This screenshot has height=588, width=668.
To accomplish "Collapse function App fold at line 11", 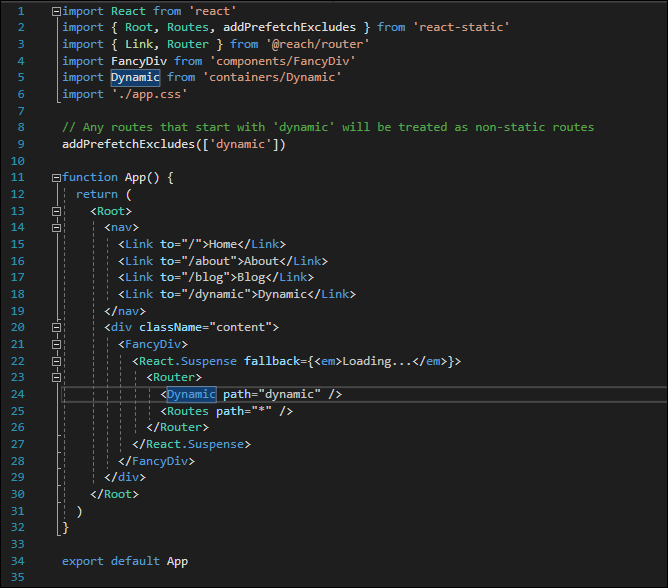I will [56, 178].
